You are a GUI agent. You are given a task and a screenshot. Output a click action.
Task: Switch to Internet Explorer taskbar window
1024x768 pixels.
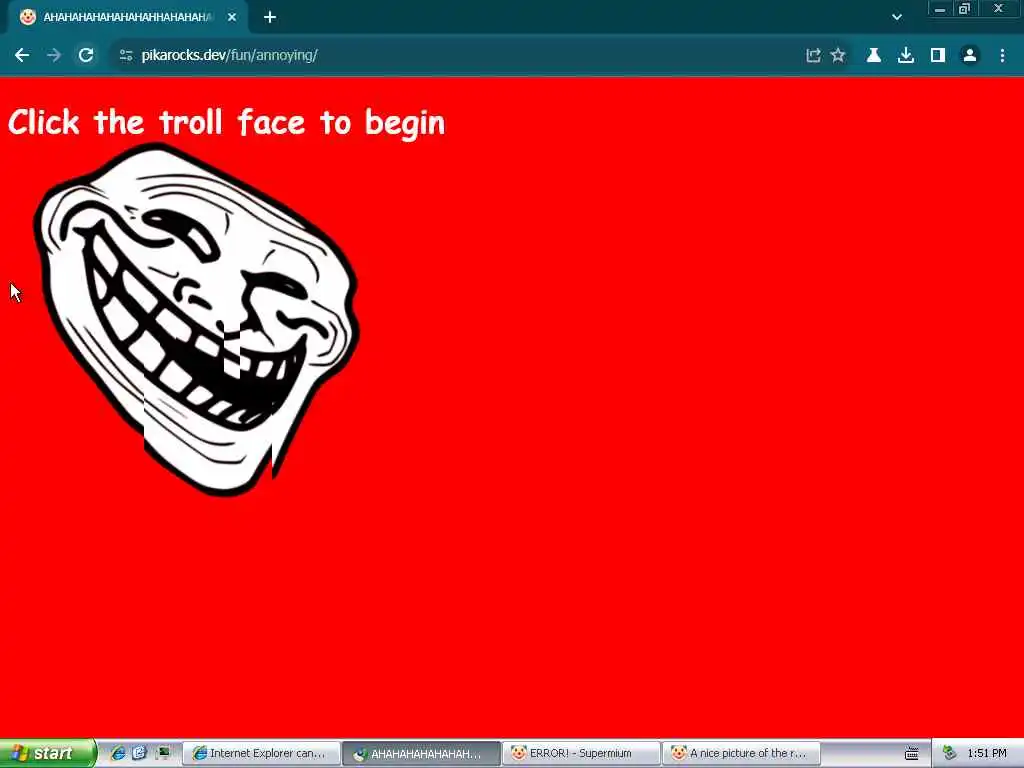click(261, 754)
